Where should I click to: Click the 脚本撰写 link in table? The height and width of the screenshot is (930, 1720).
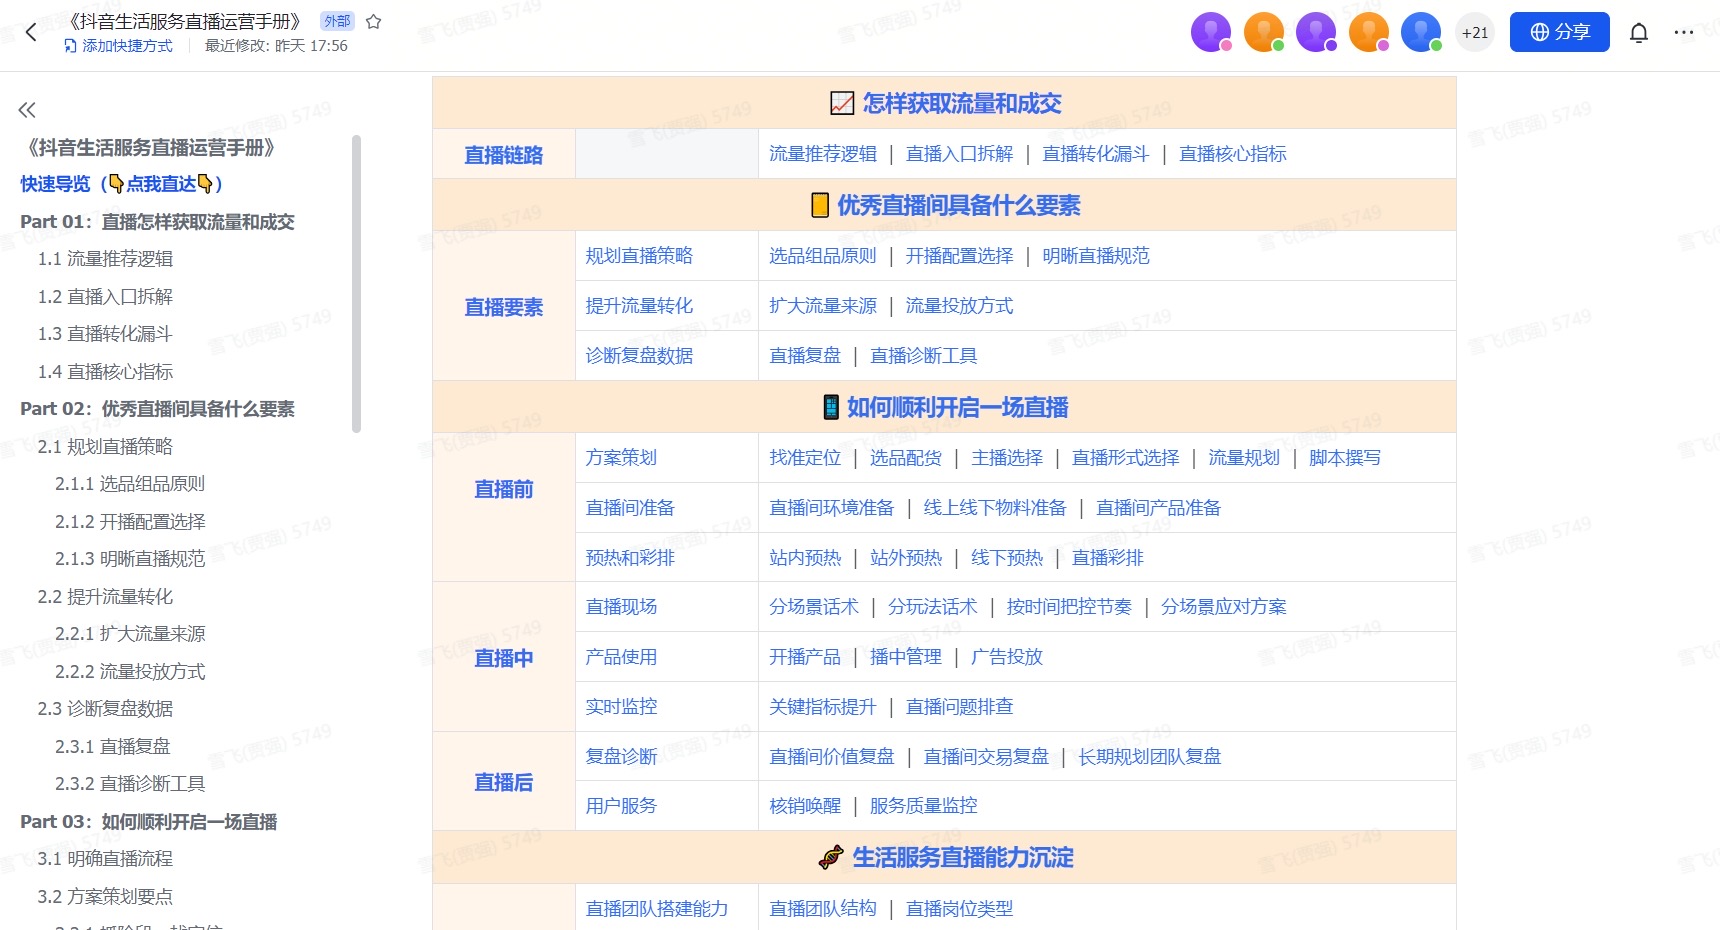click(1344, 458)
